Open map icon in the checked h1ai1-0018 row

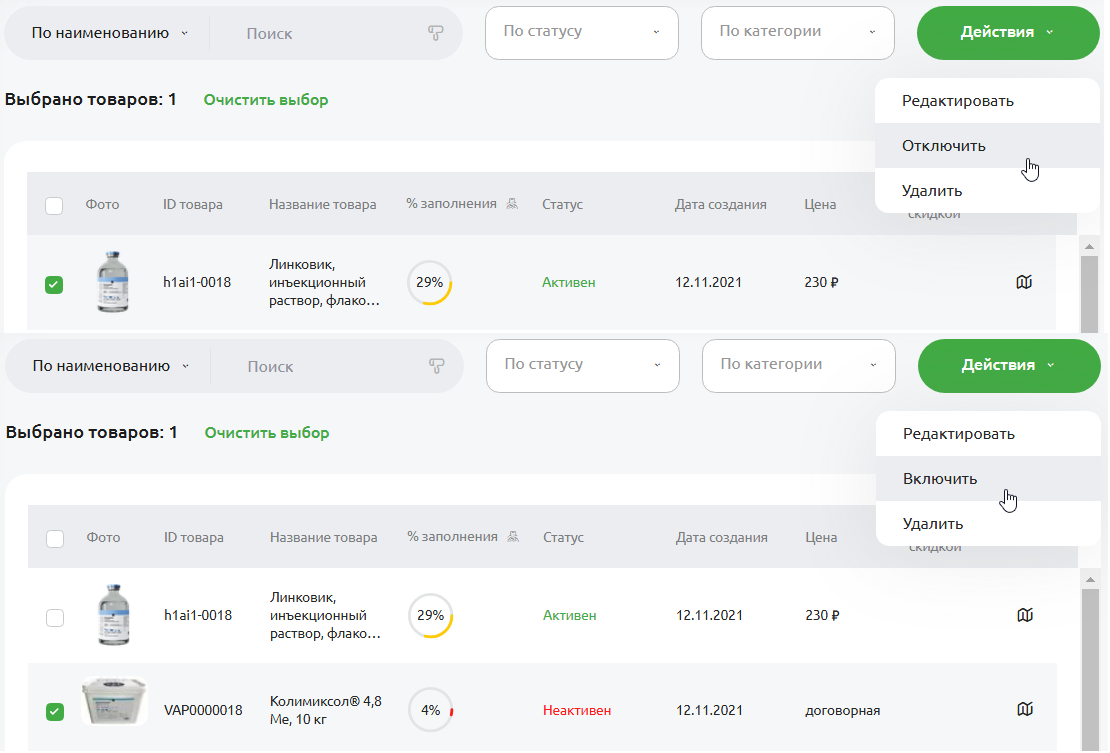pos(1024,282)
